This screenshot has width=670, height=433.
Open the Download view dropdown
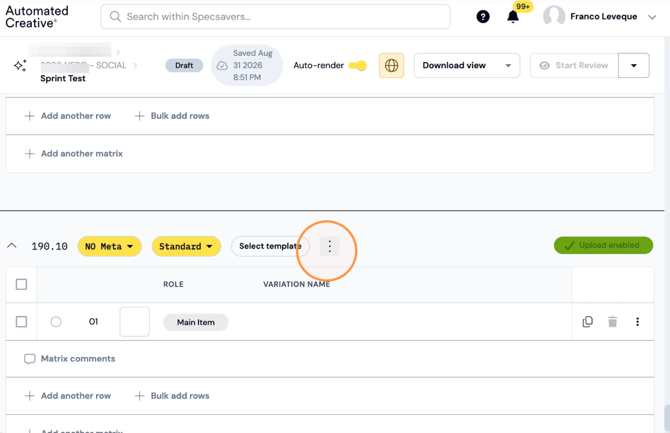click(467, 65)
